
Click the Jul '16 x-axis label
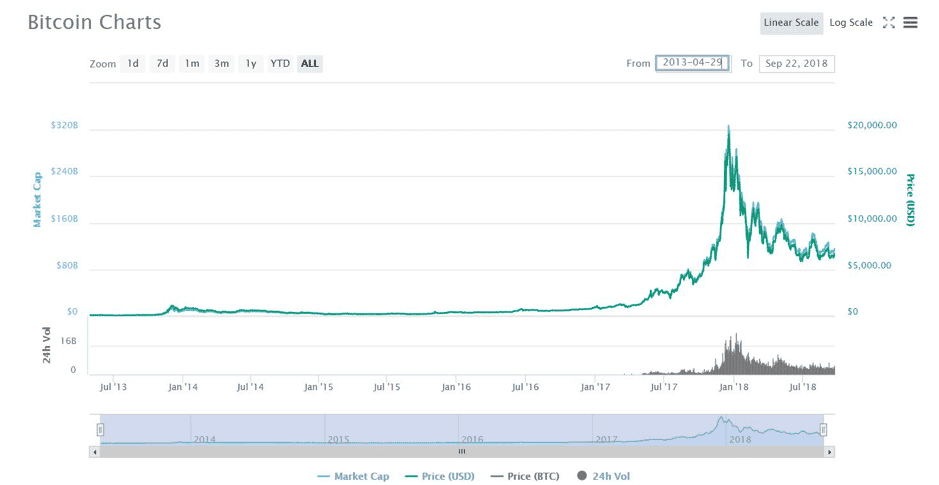click(525, 387)
